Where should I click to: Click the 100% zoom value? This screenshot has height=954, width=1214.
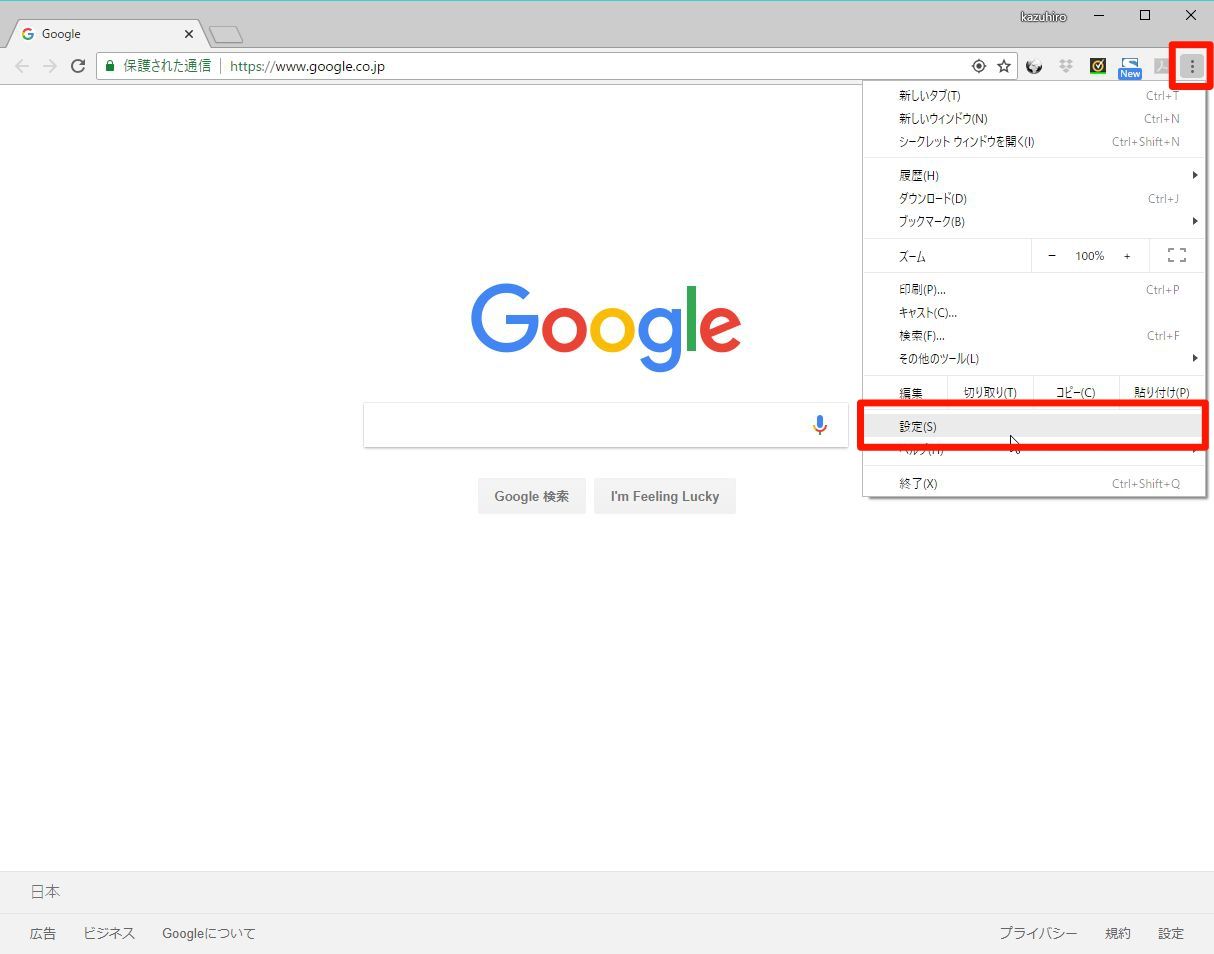pyautogui.click(x=1089, y=256)
